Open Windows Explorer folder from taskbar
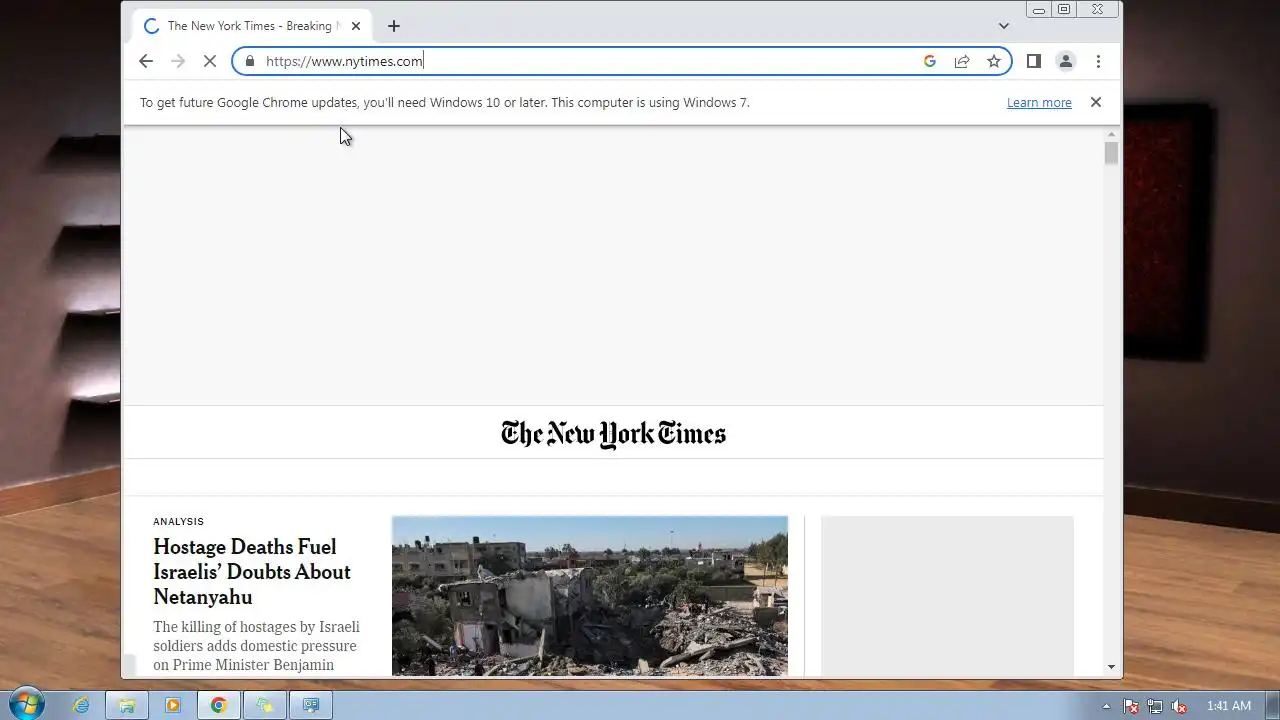This screenshot has height=720, width=1280. tap(127, 705)
